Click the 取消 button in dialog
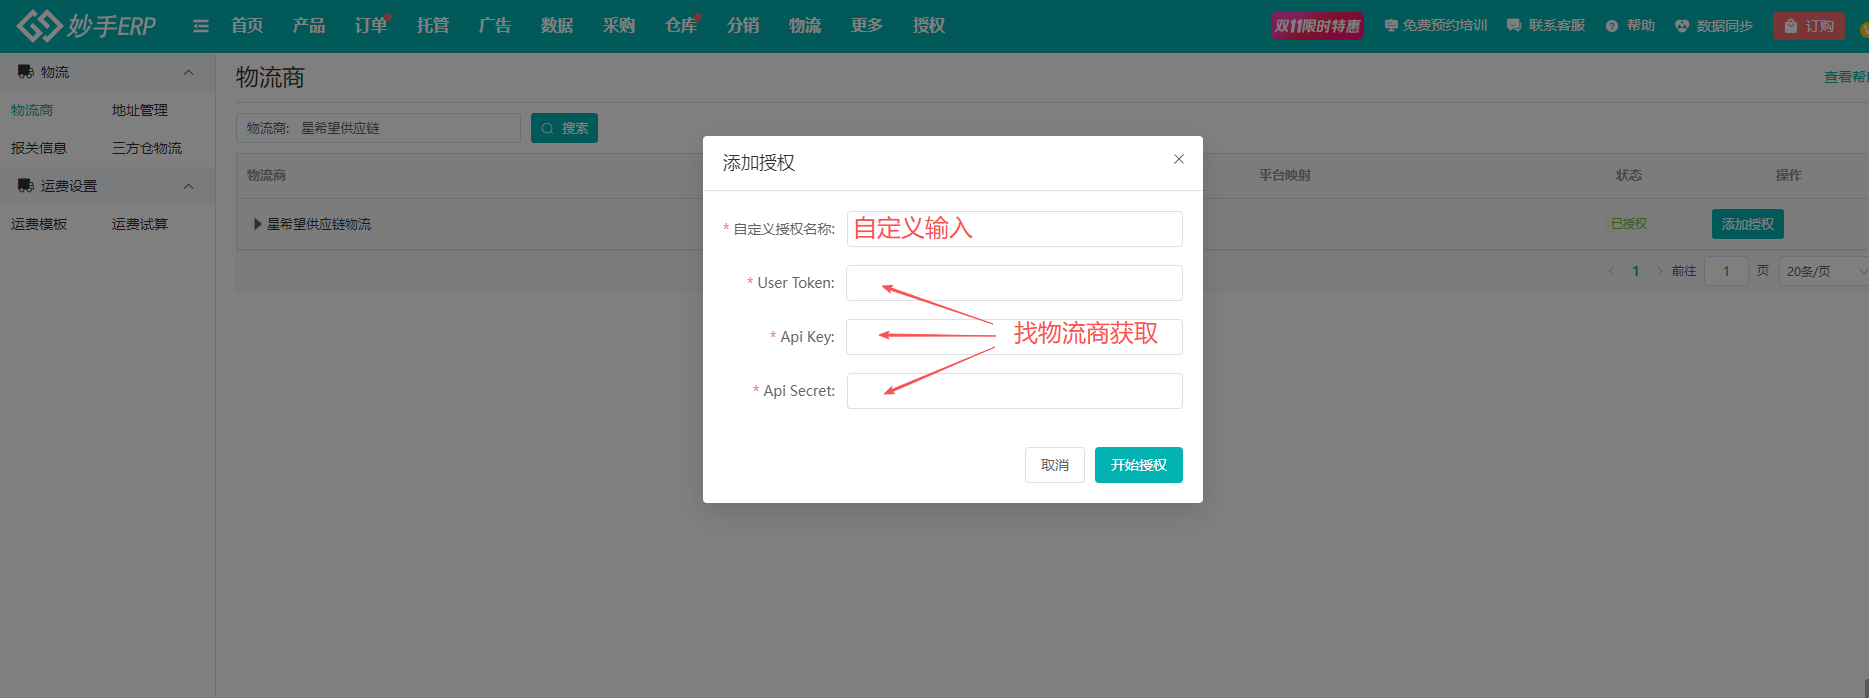 tap(1054, 465)
